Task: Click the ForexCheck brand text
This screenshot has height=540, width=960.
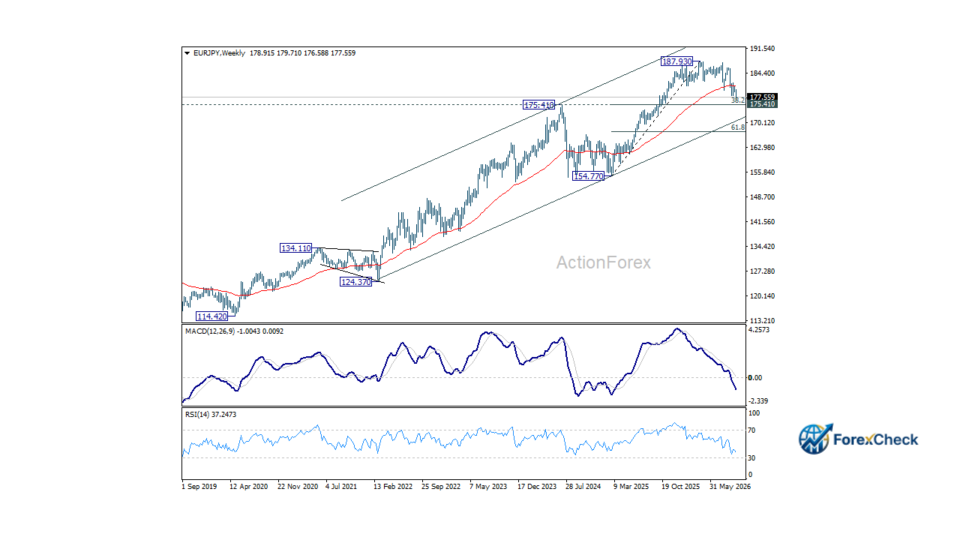Action: coord(876,440)
